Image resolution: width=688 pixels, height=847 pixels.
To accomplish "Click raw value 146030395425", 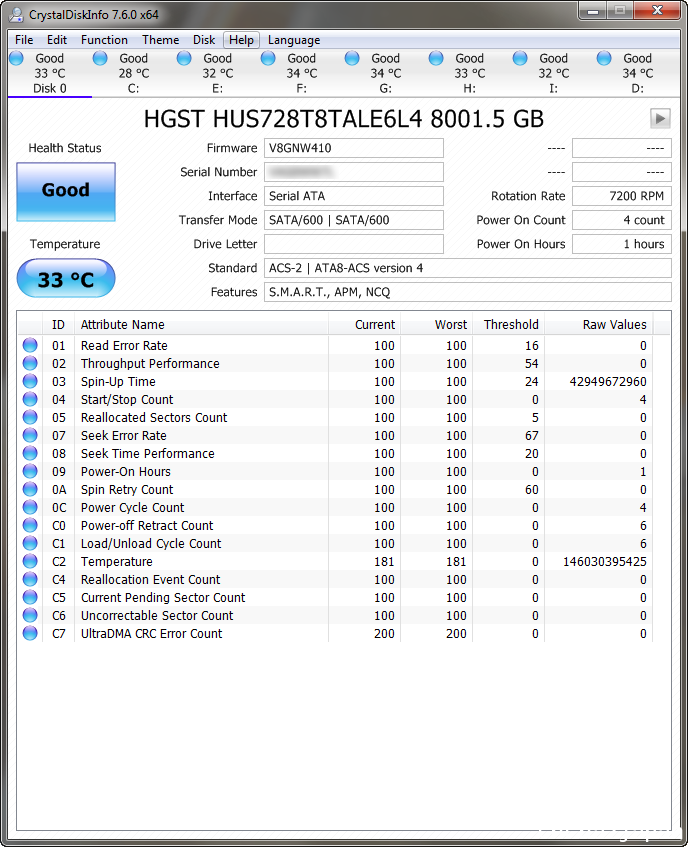I will 604,562.
